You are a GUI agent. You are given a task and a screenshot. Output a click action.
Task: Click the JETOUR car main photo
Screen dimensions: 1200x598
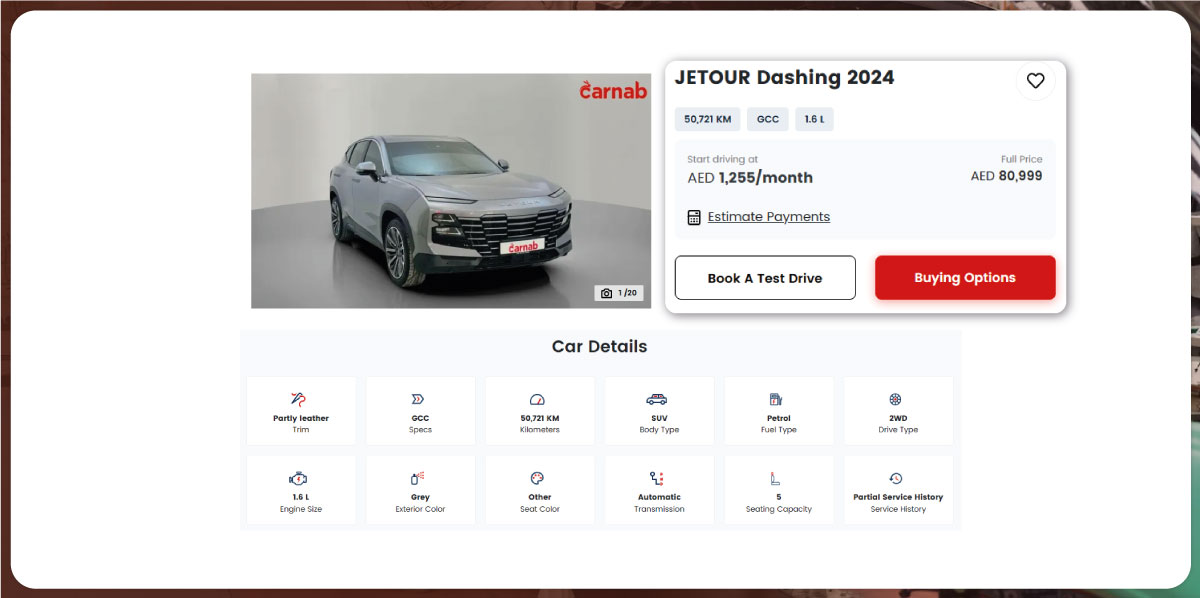pos(450,190)
